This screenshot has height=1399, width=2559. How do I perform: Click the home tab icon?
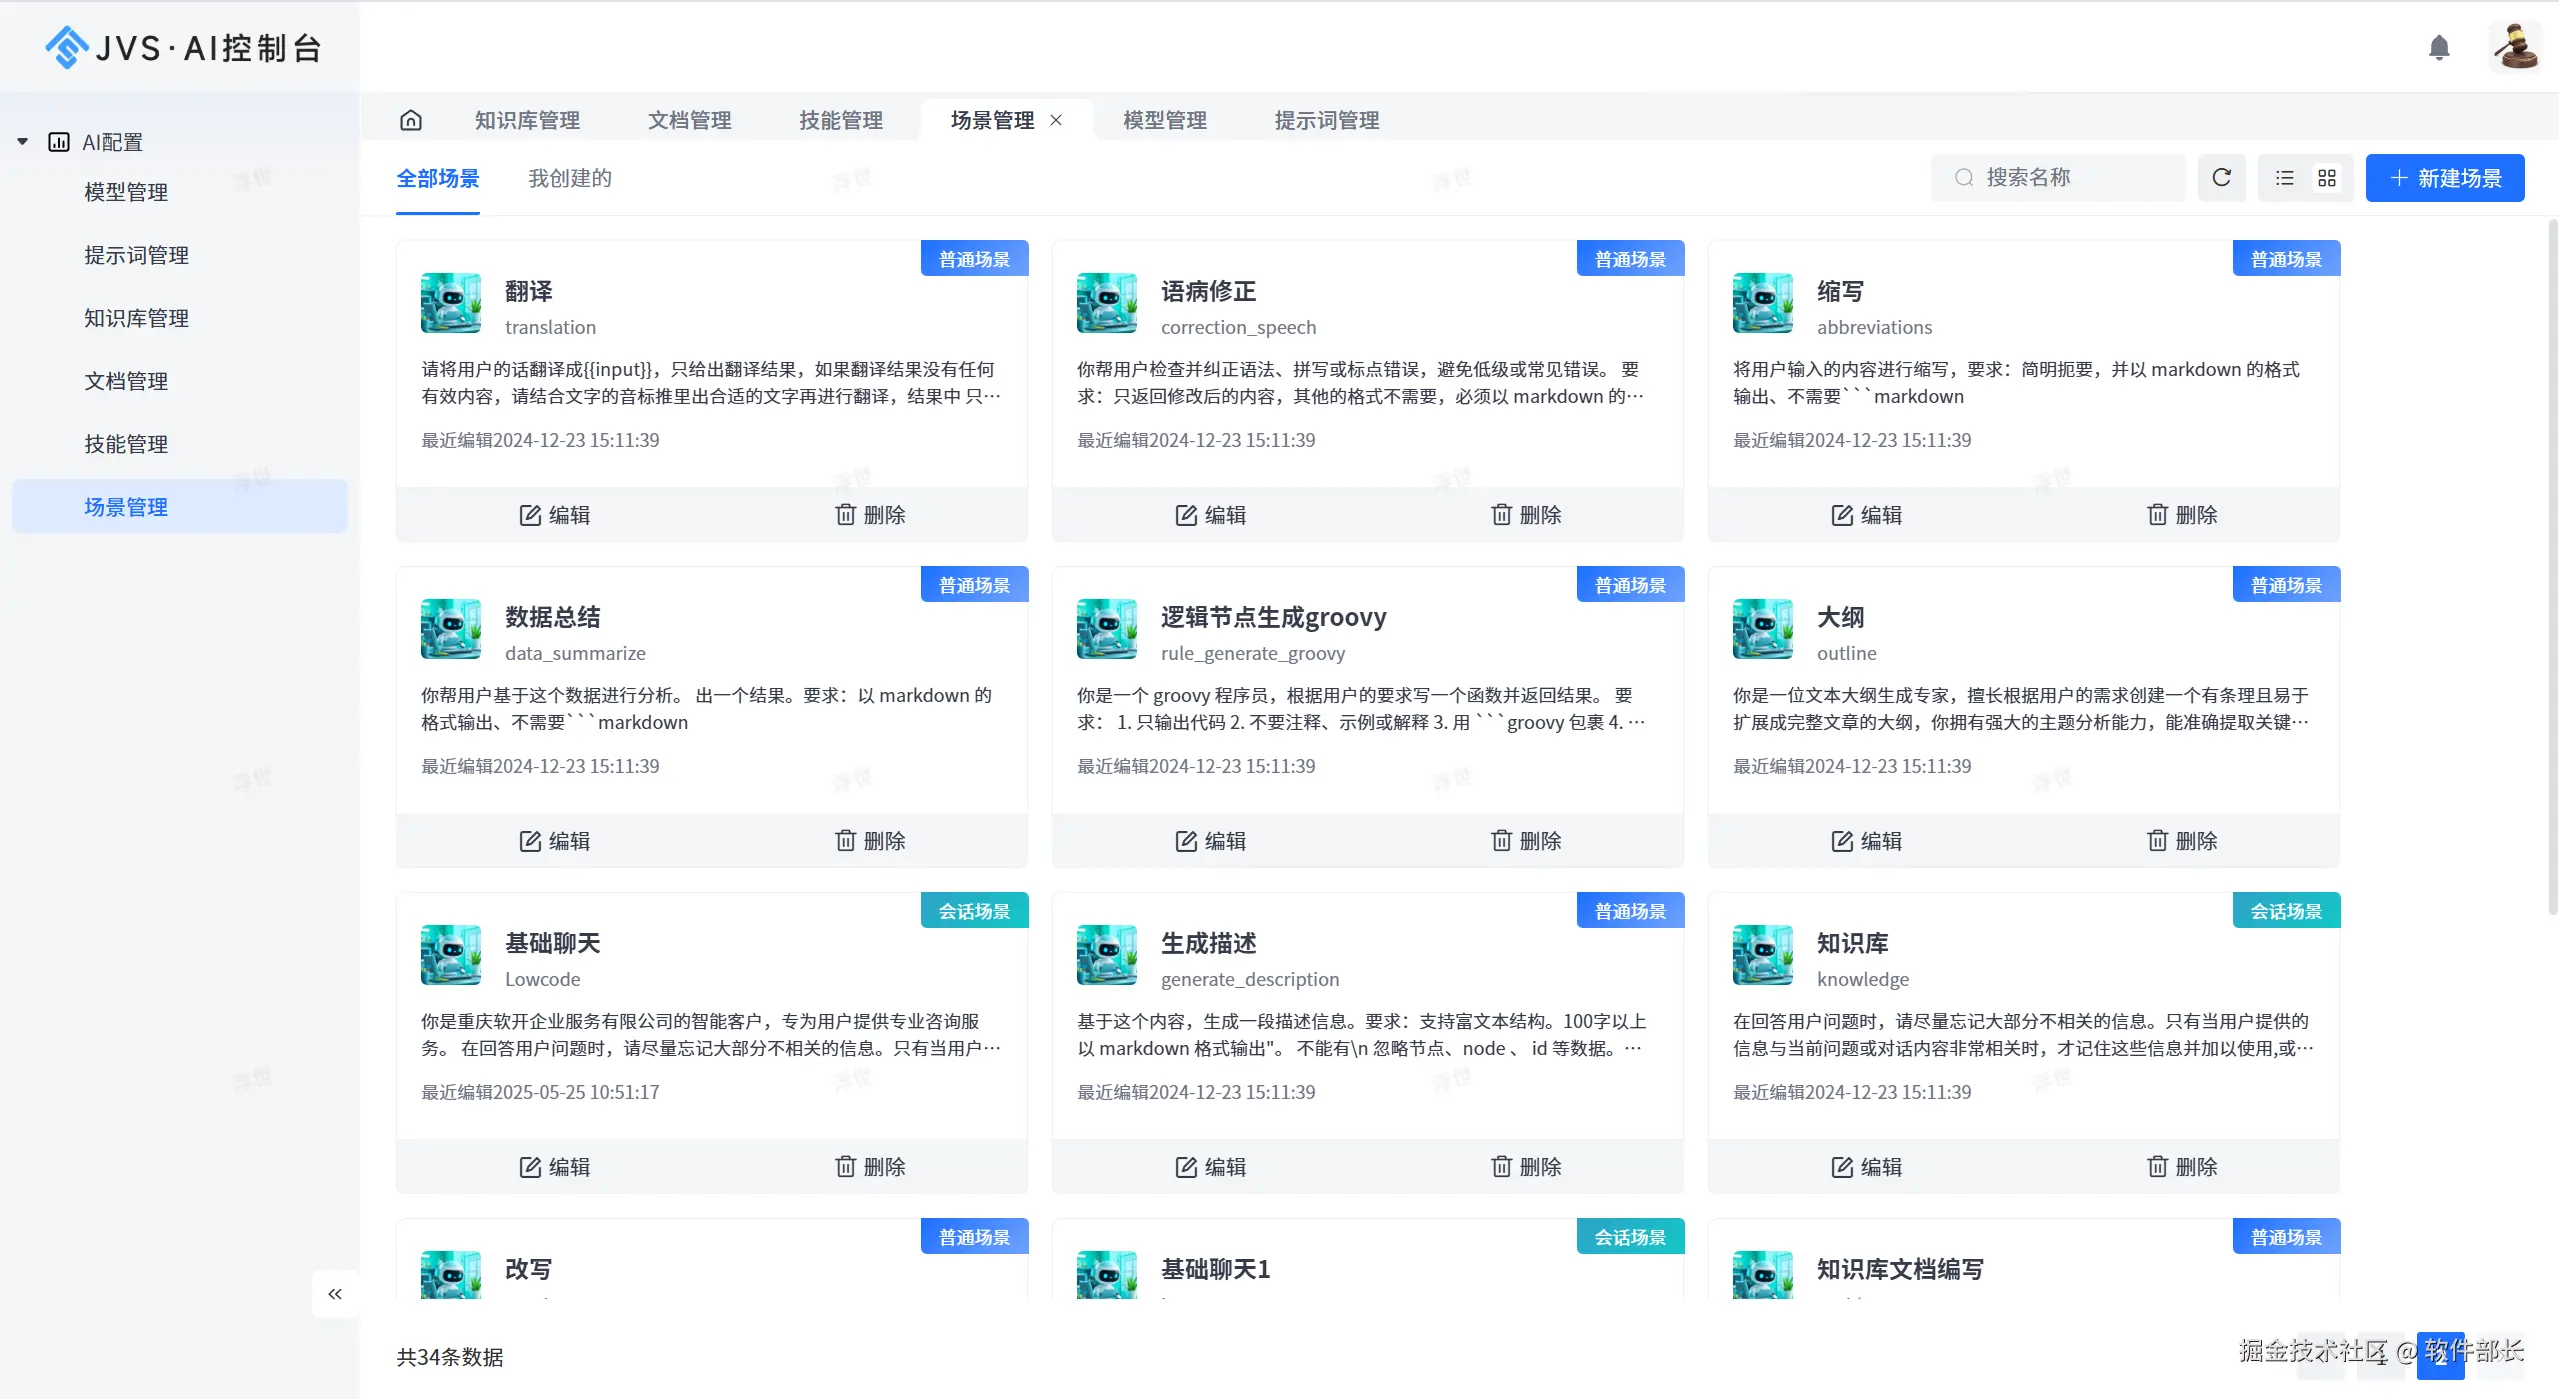click(411, 120)
